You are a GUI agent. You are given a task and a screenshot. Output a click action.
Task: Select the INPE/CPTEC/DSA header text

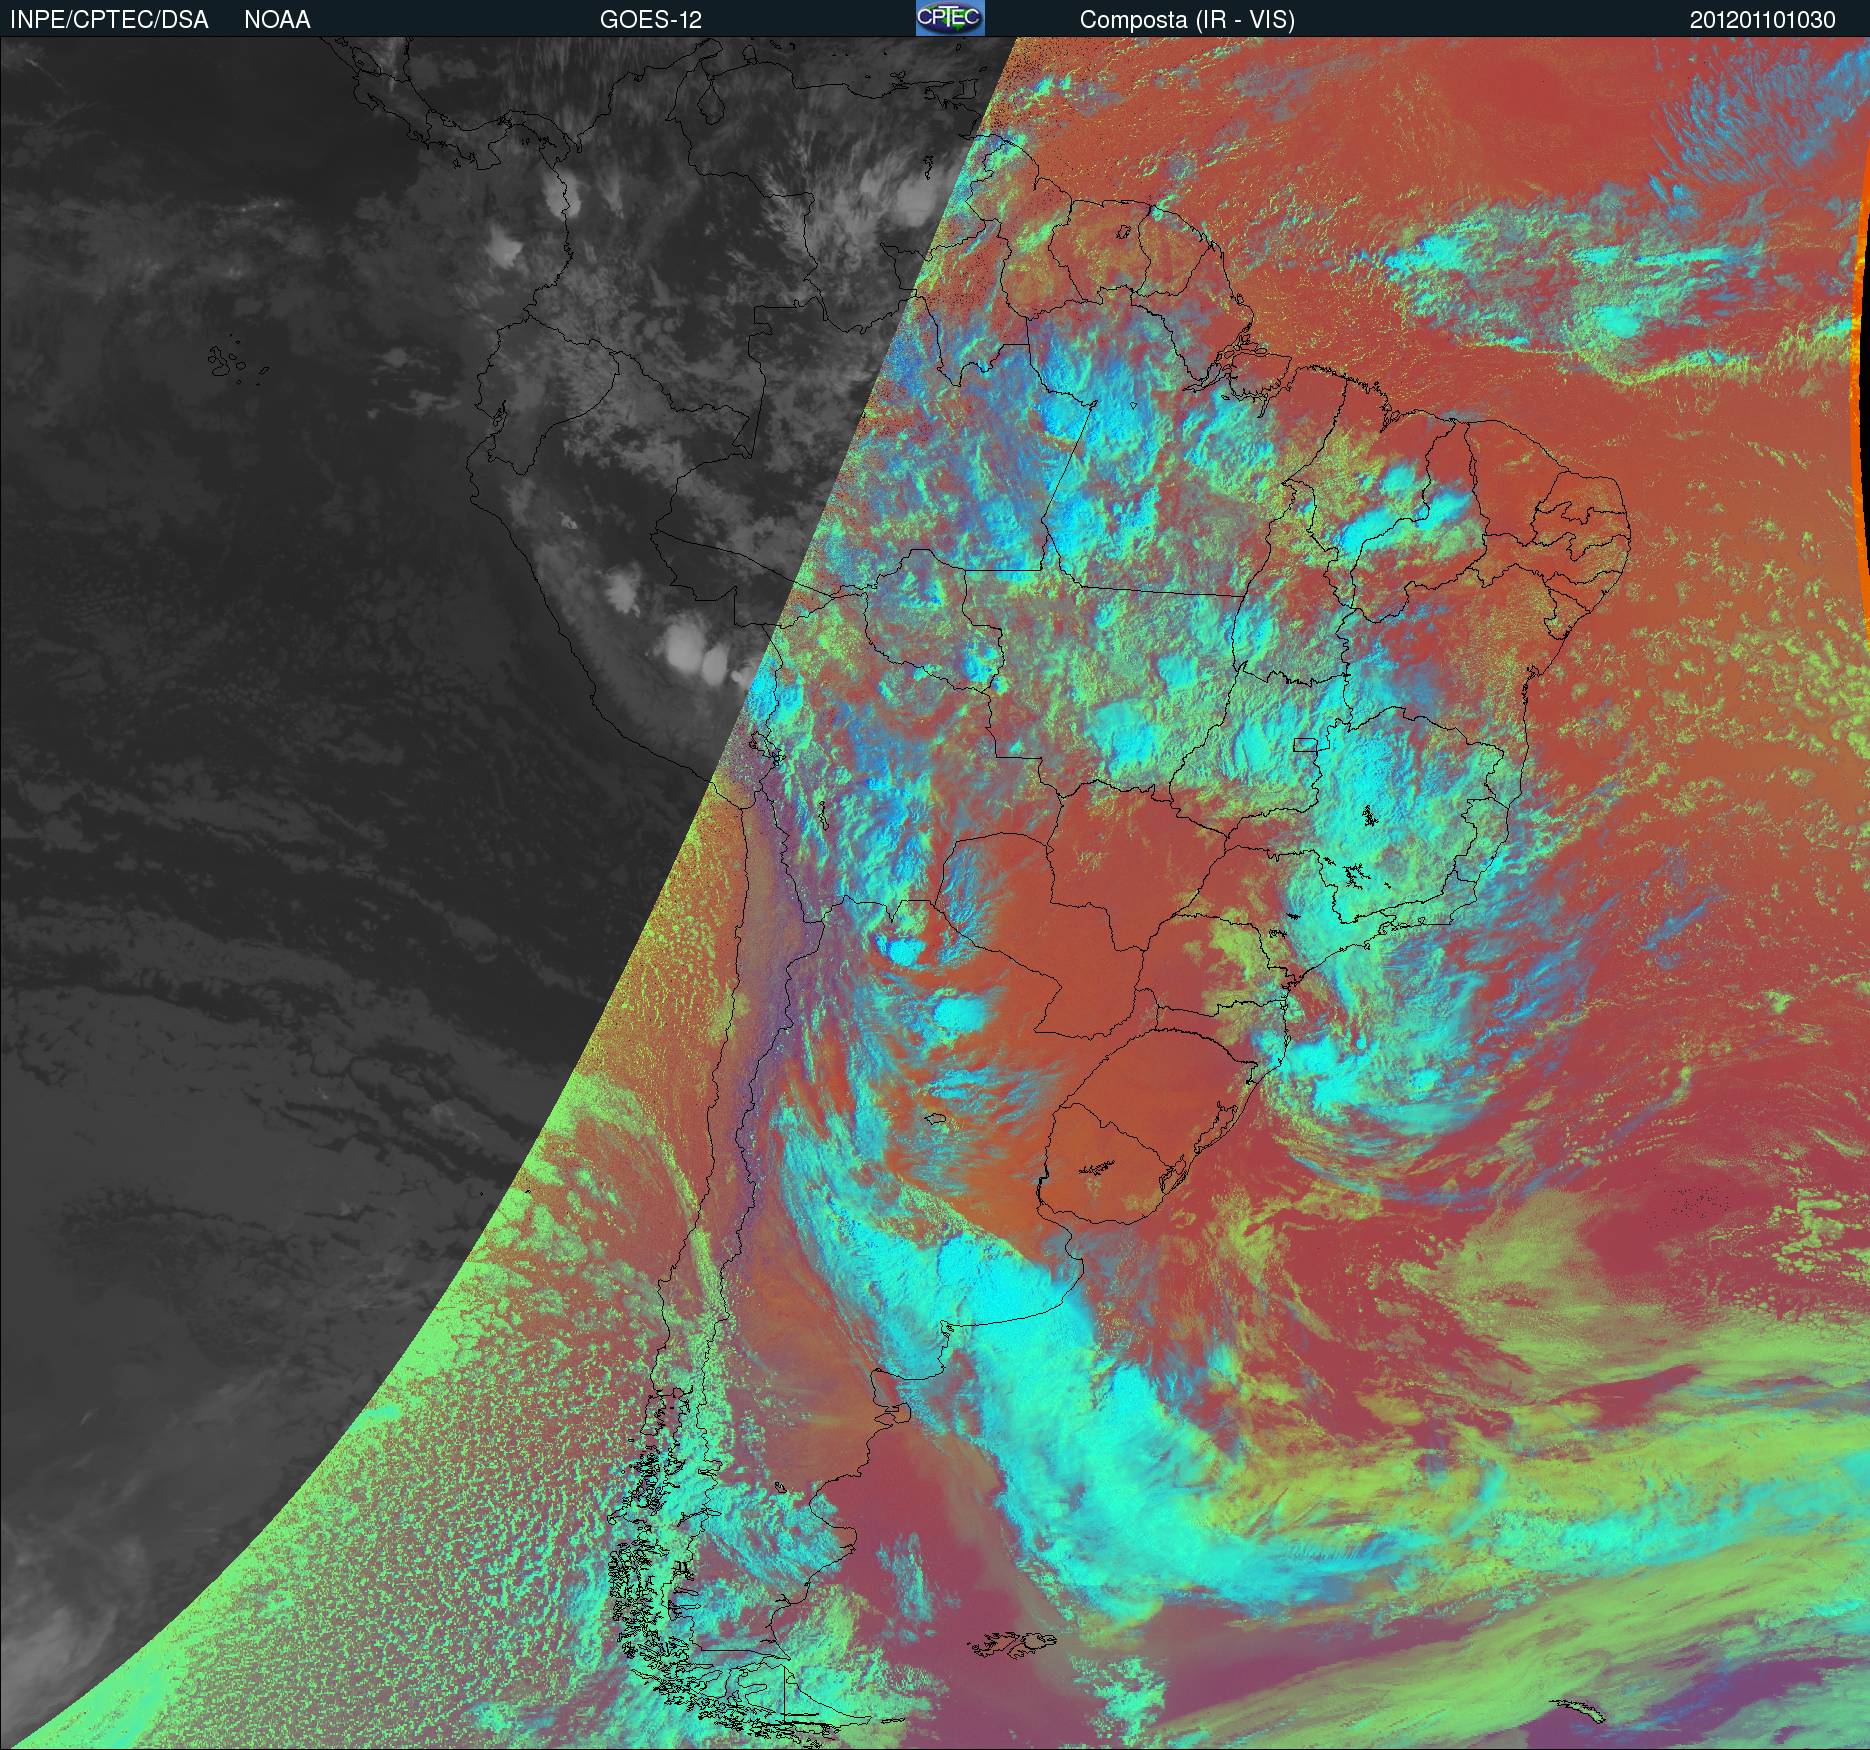(x=109, y=20)
